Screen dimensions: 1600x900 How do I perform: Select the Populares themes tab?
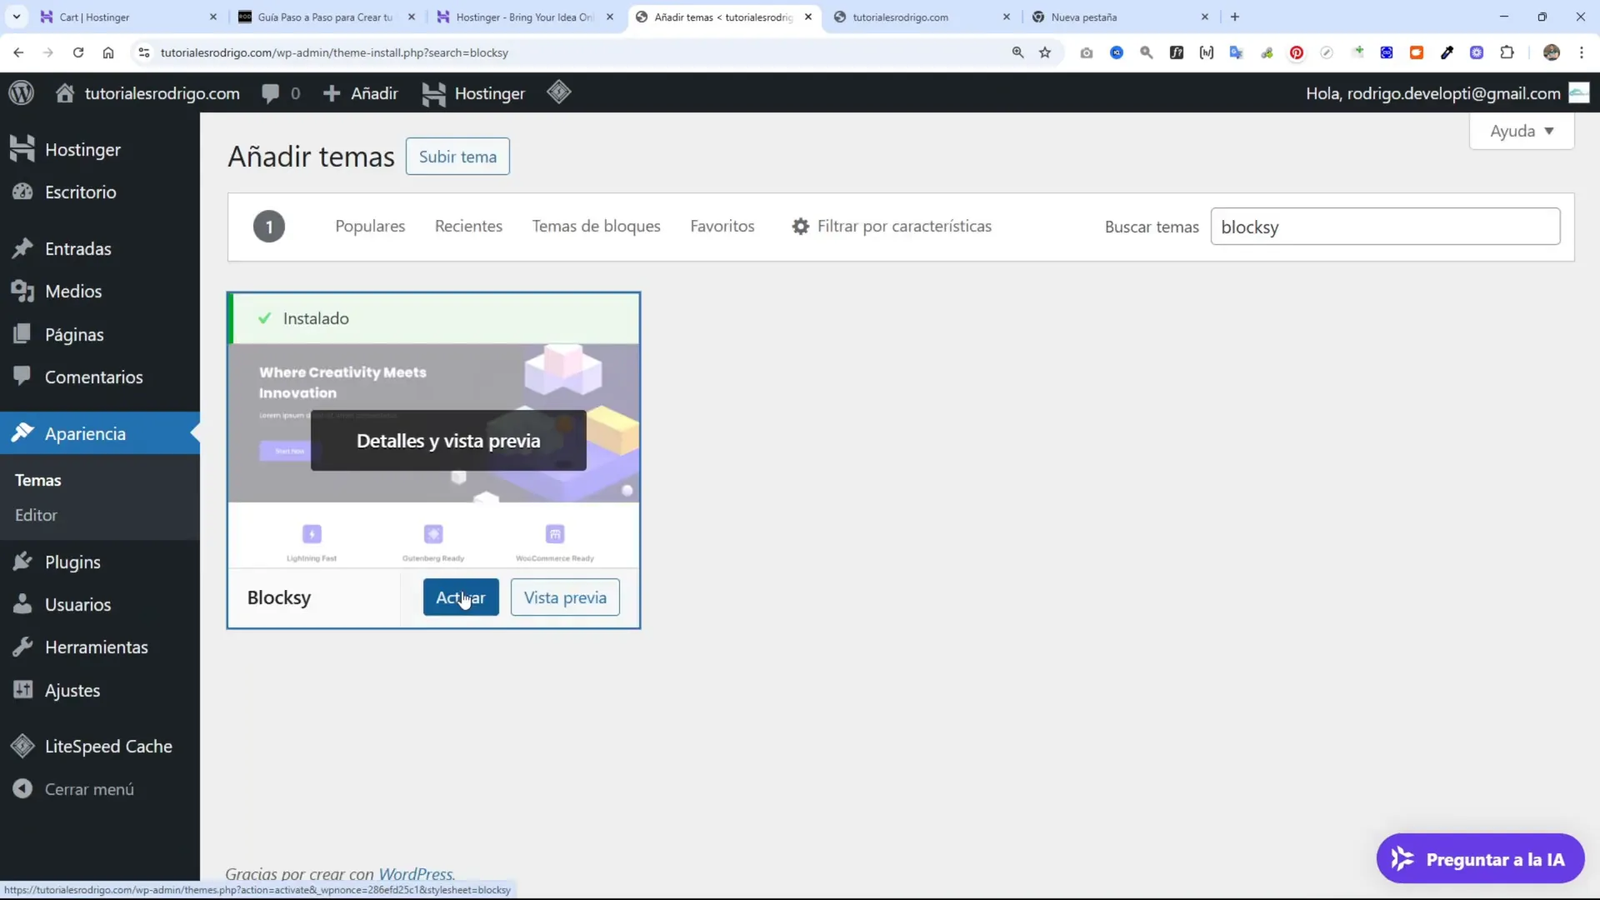(x=369, y=226)
